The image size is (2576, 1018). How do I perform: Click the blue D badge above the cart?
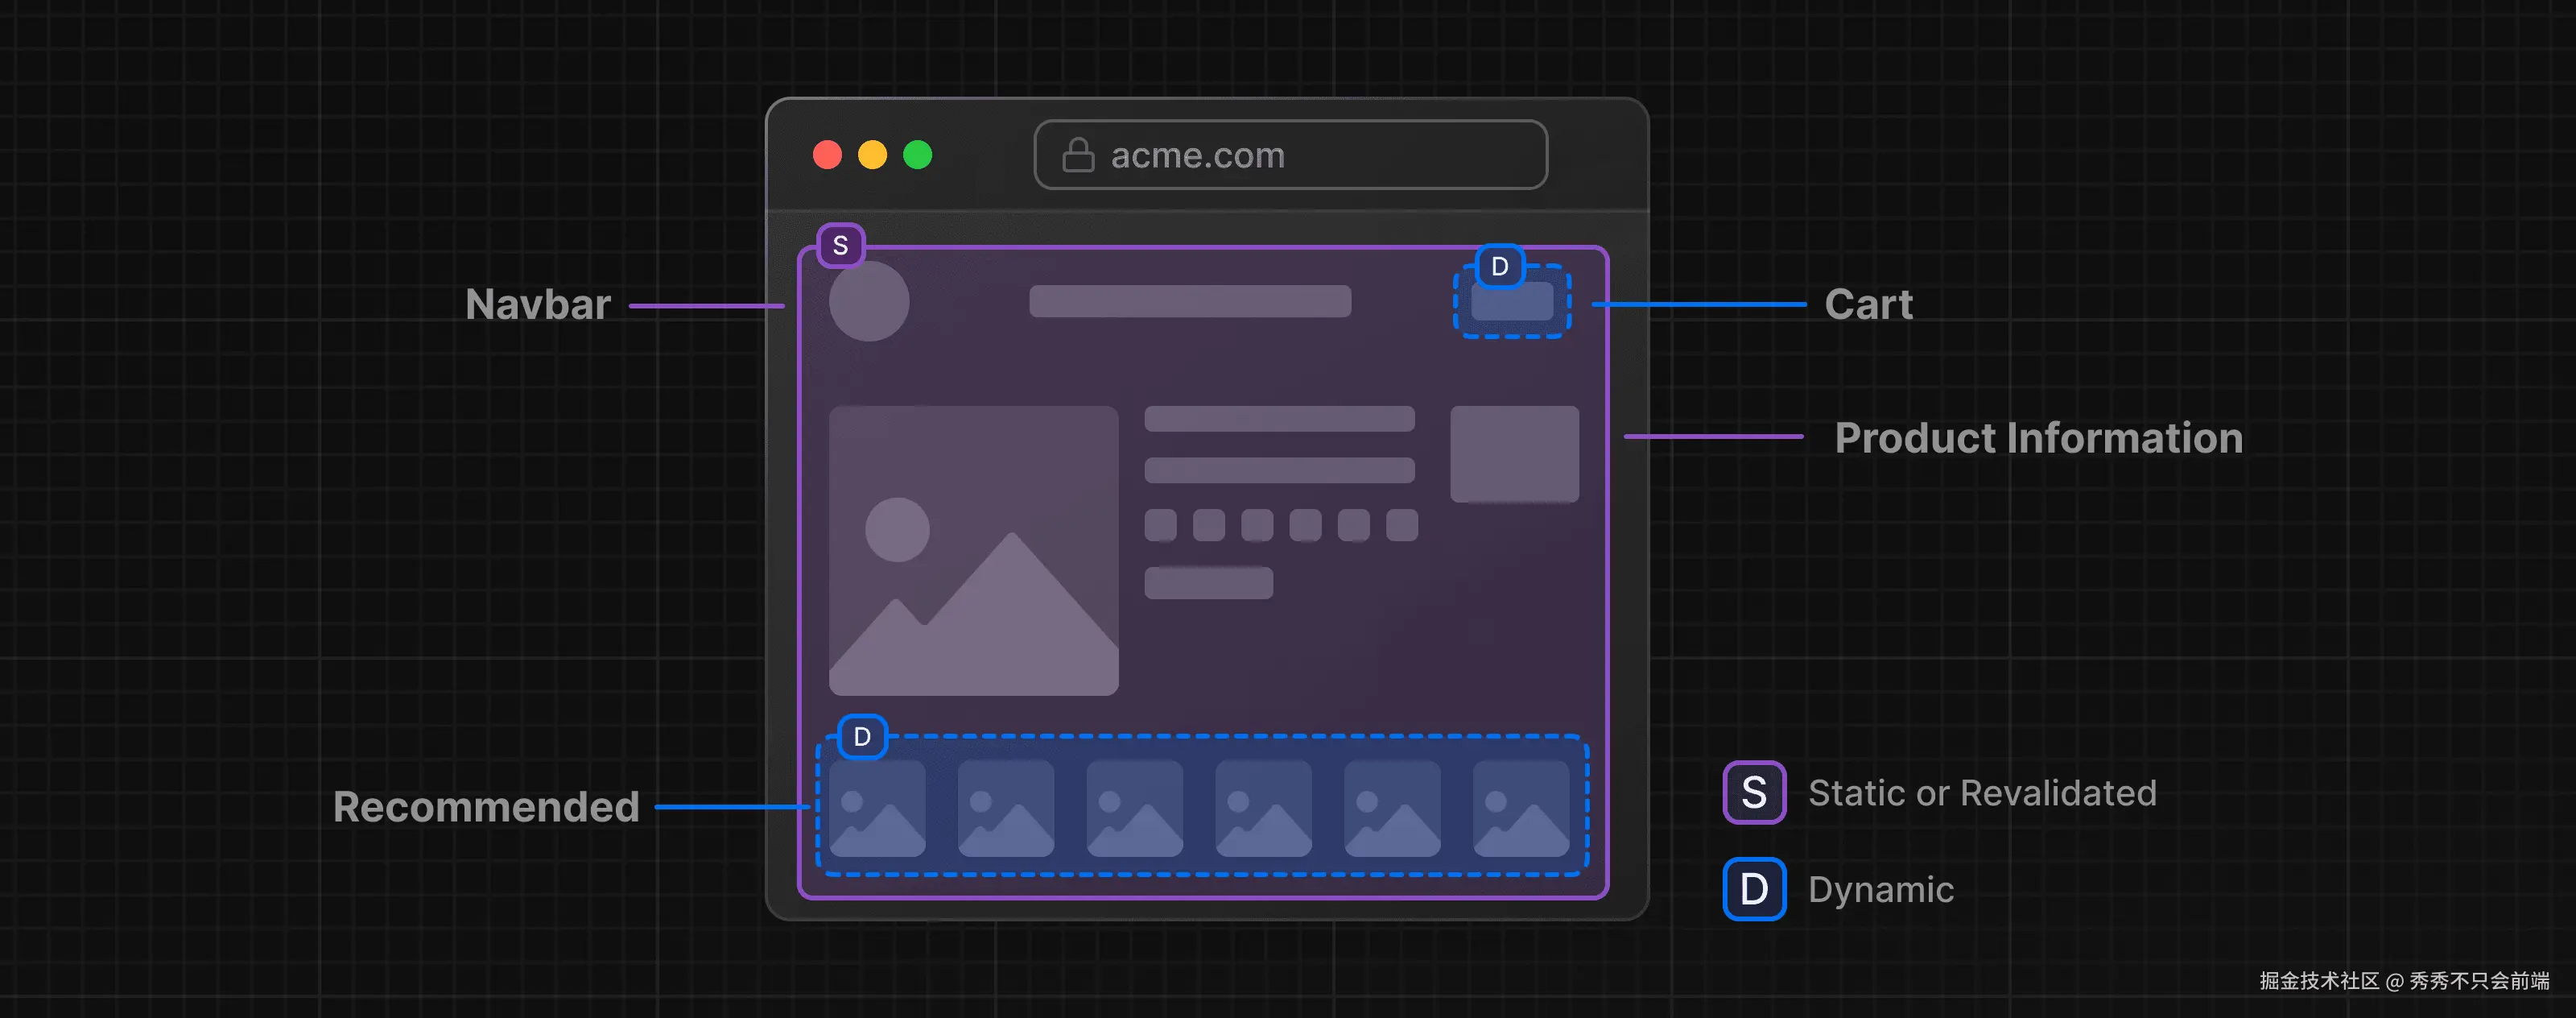pos(1499,266)
